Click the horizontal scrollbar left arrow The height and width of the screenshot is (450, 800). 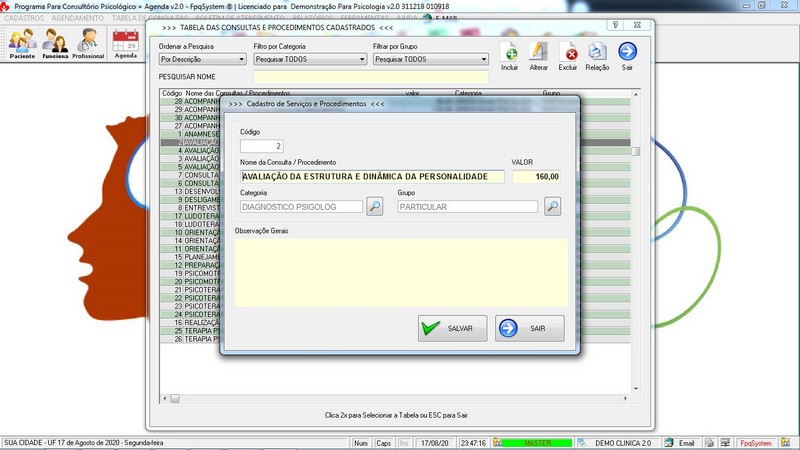coord(164,398)
